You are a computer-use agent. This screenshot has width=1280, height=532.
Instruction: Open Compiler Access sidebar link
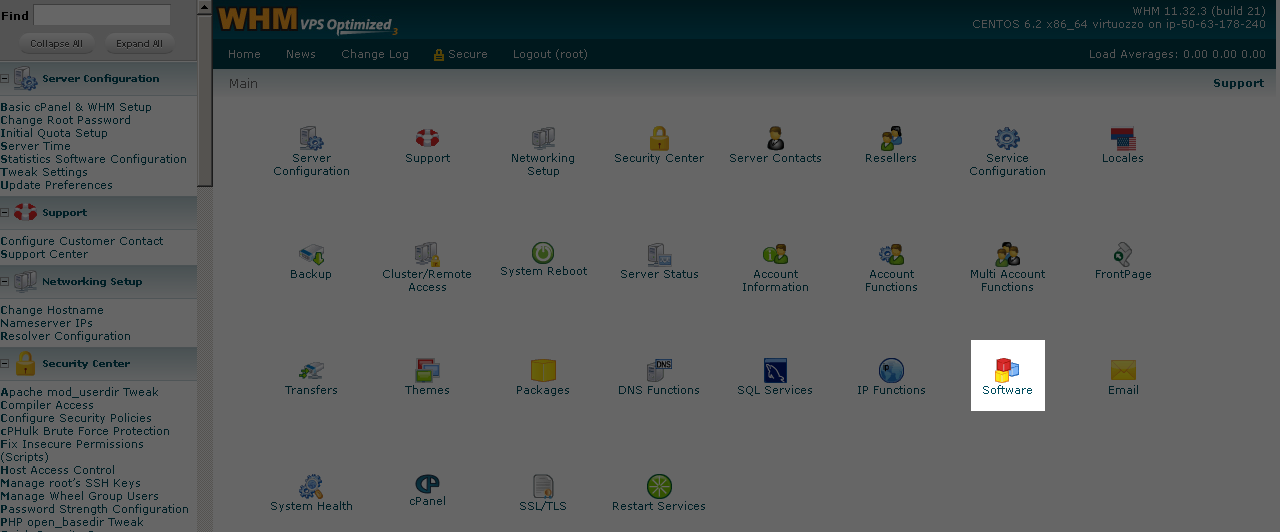tap(47, 405)
